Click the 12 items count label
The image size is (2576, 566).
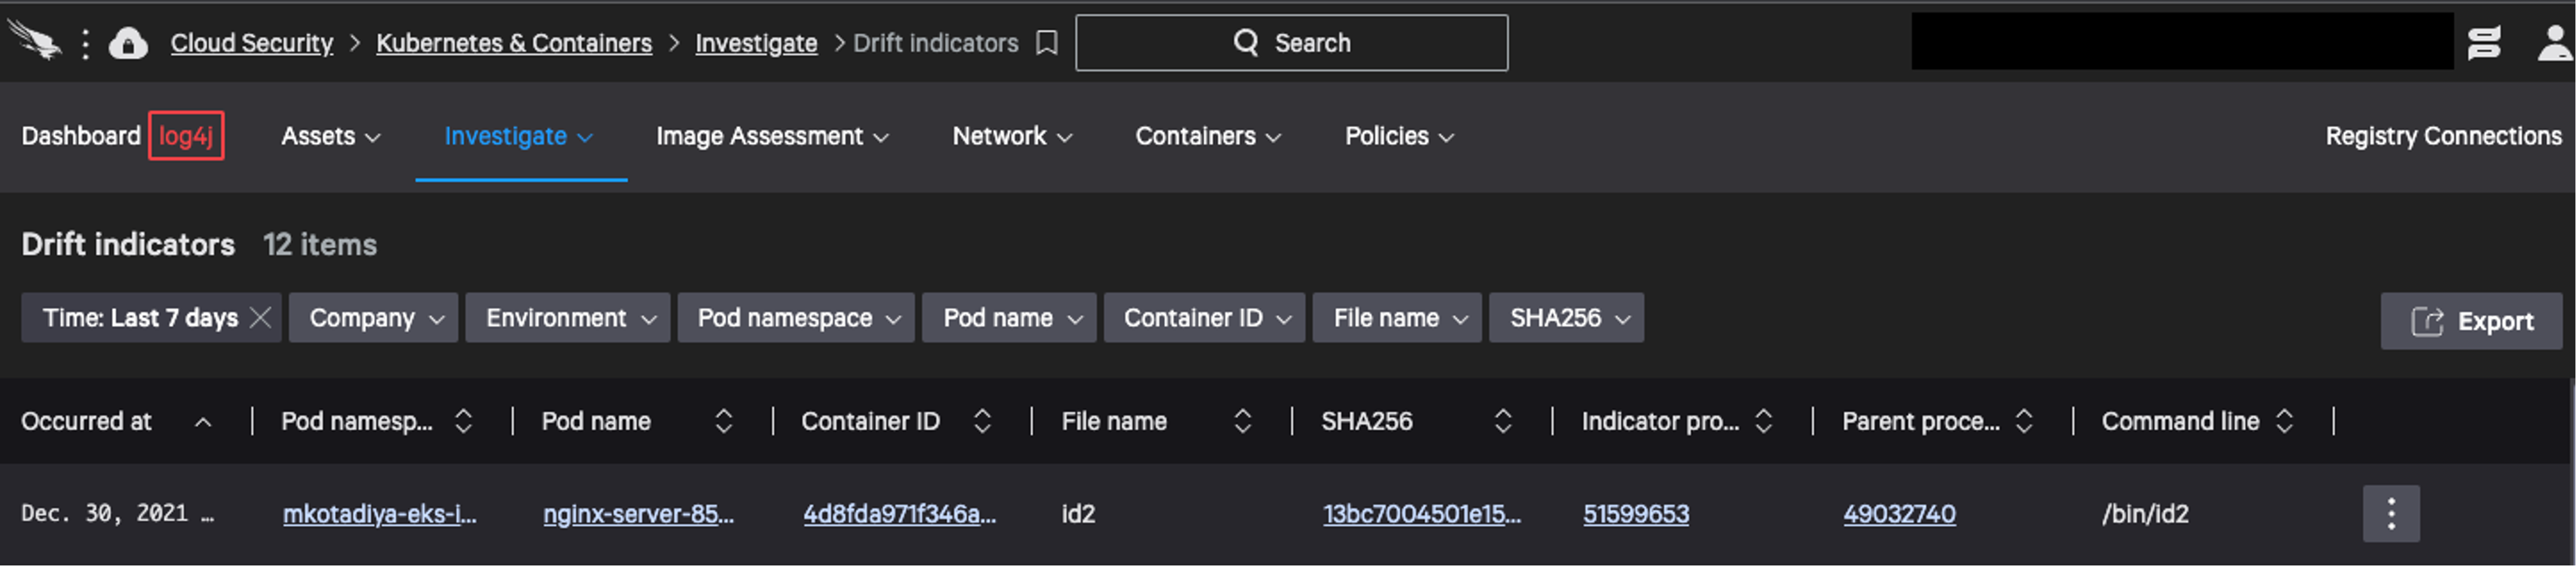[320, 245]
